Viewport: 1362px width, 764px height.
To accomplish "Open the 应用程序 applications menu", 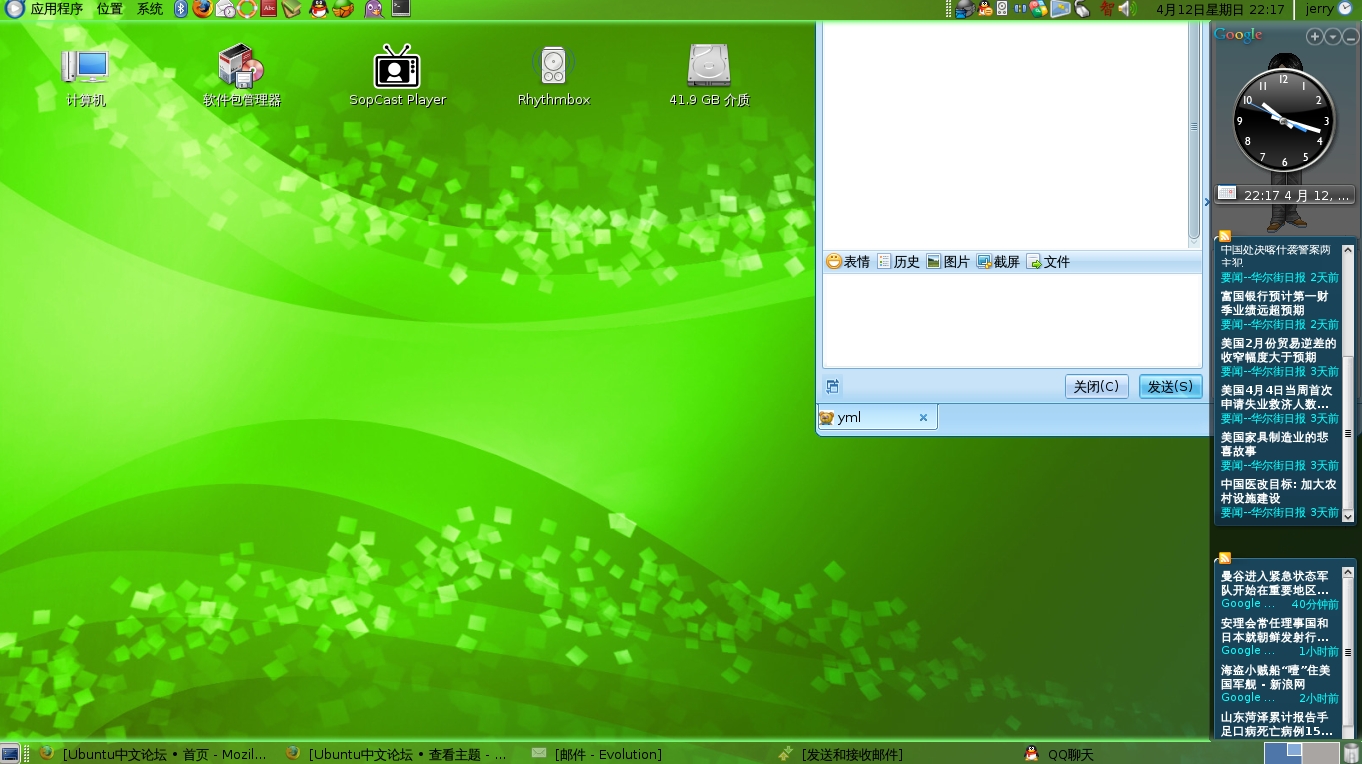I will pyautogui.click(x=45, y=9).
